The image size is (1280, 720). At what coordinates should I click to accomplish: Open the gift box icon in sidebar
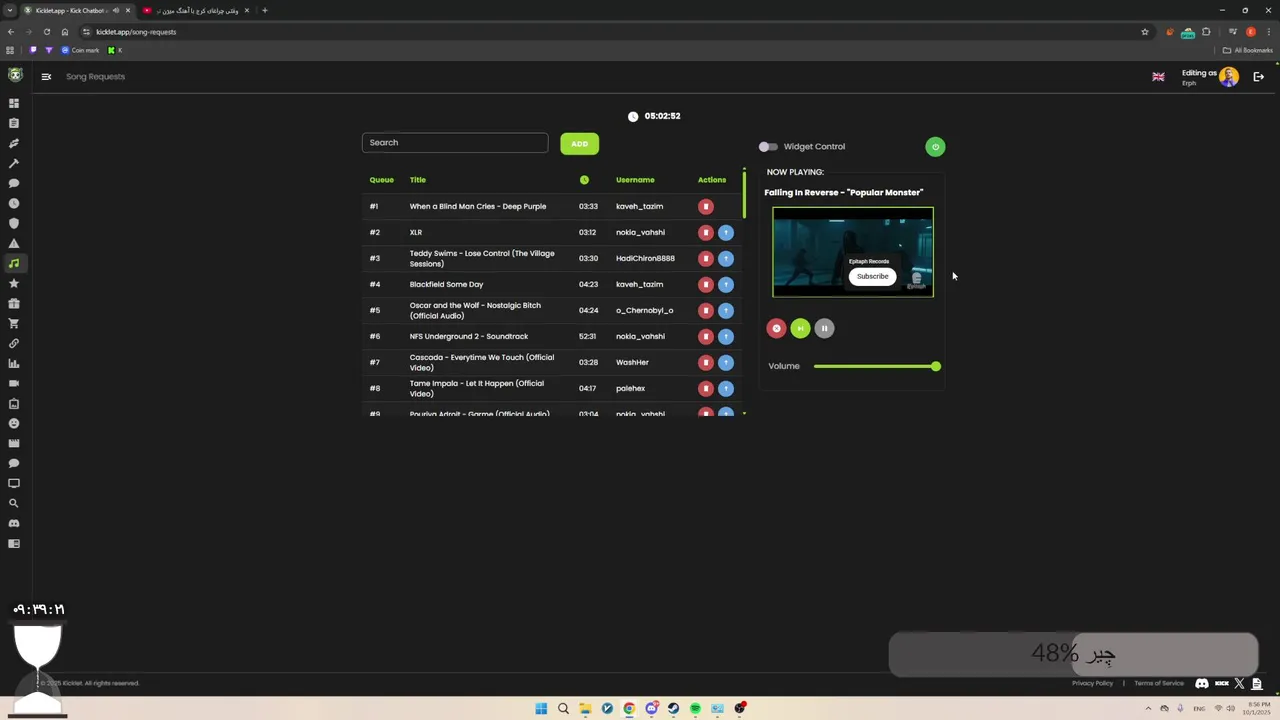[x=14, y=303]
